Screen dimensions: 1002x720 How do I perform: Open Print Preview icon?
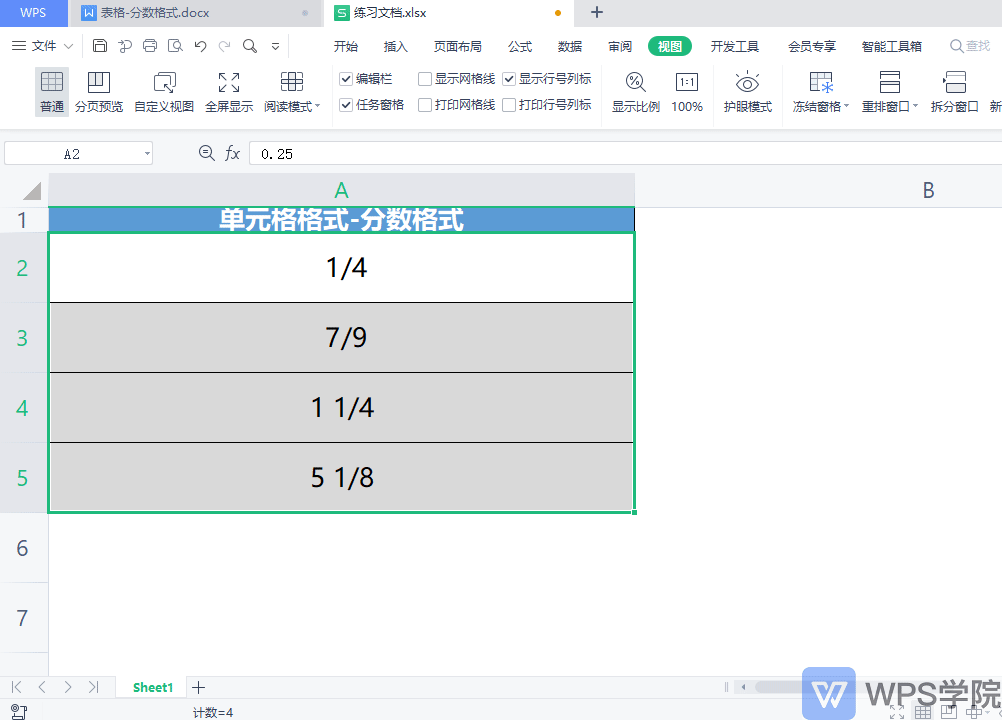pos(174,45)
